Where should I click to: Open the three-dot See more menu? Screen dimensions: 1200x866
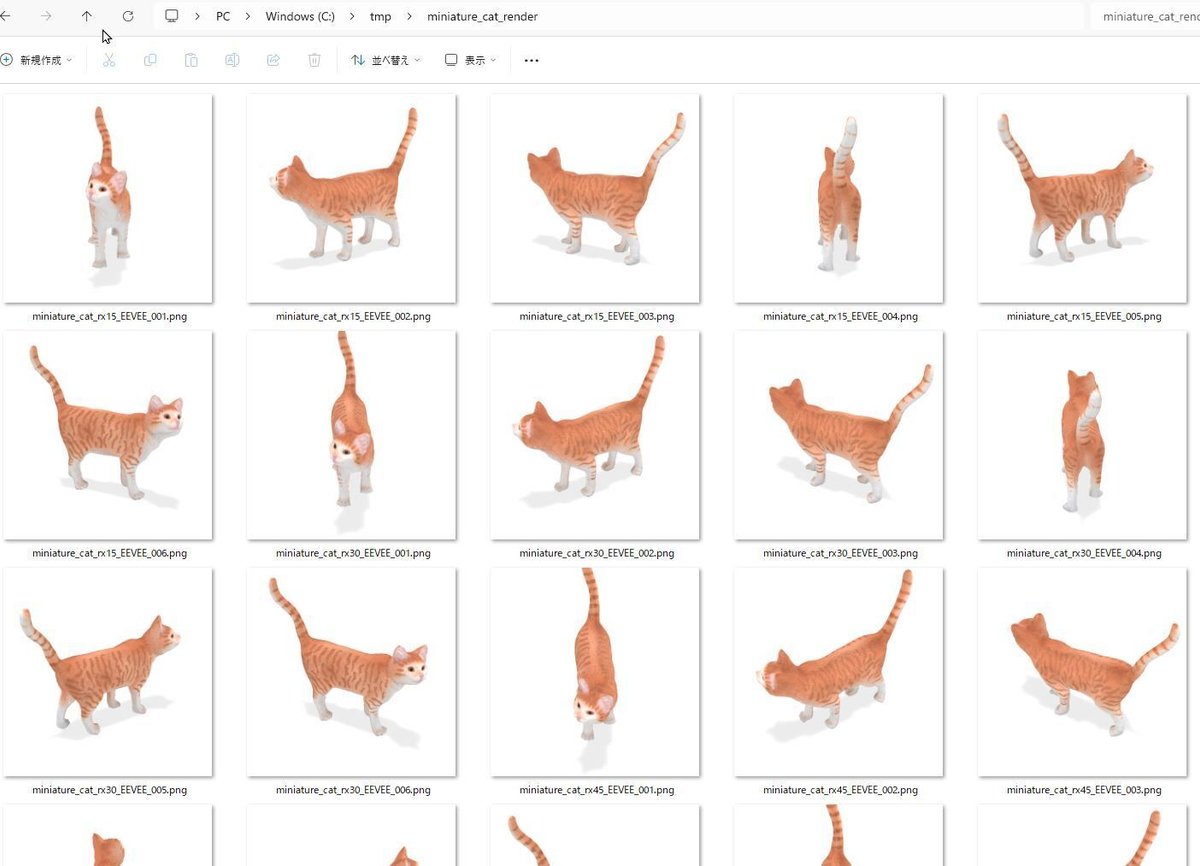531,61
